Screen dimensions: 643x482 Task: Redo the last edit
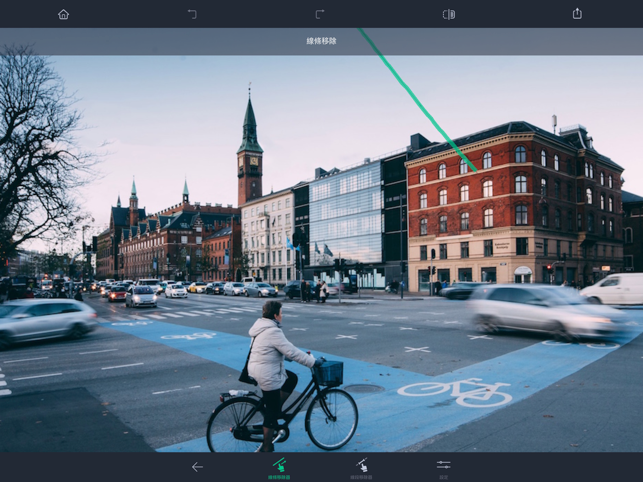(x=320, y=14)
